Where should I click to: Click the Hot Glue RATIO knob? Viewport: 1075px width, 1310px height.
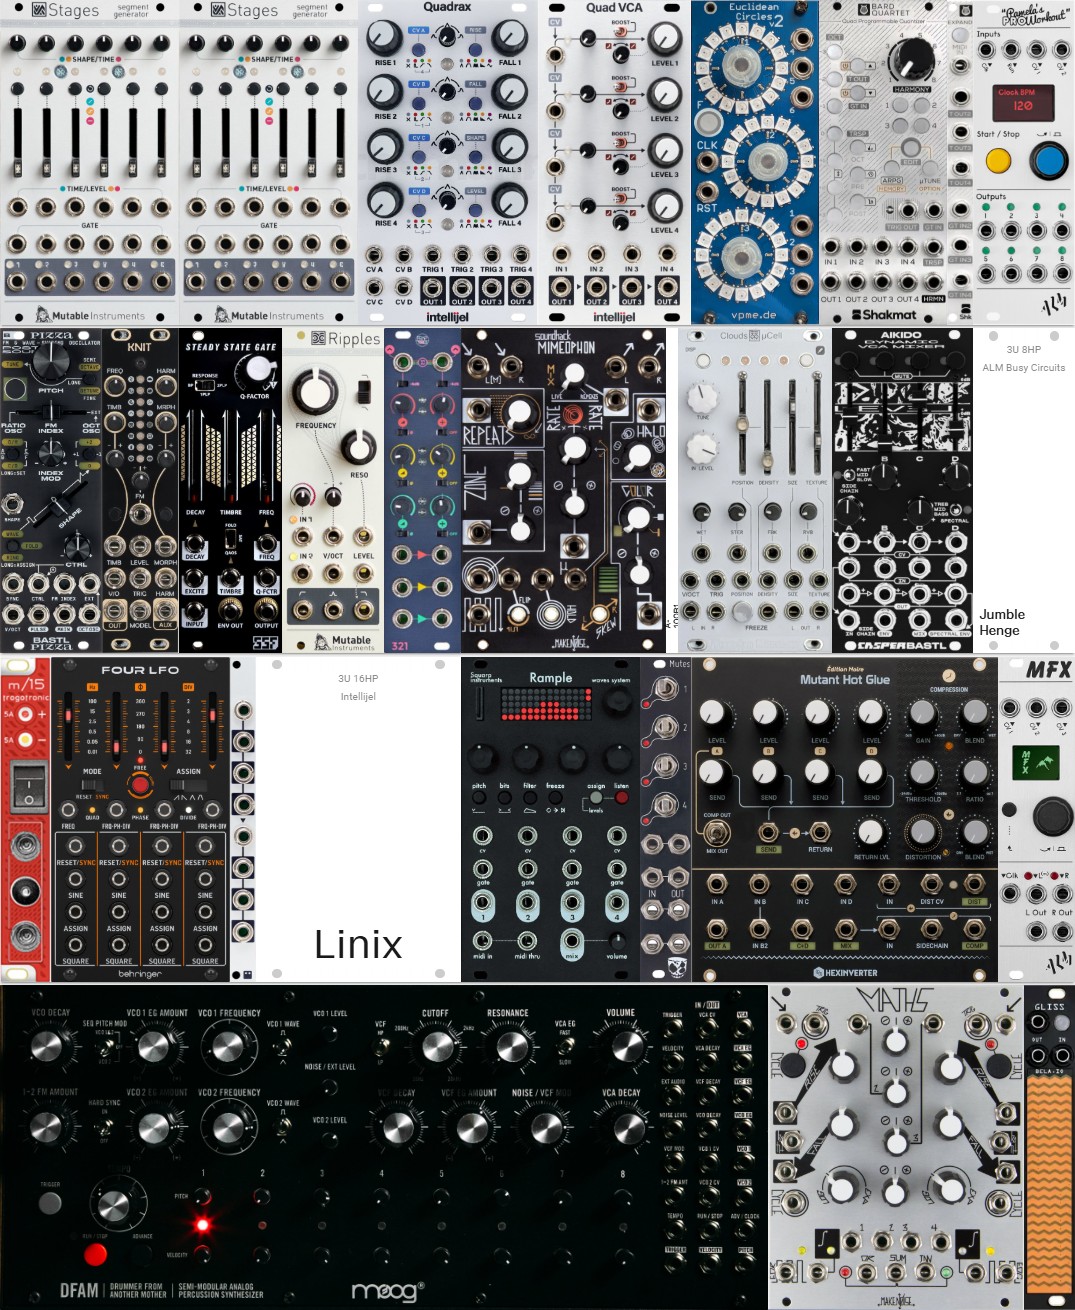[x=974, y=773]
